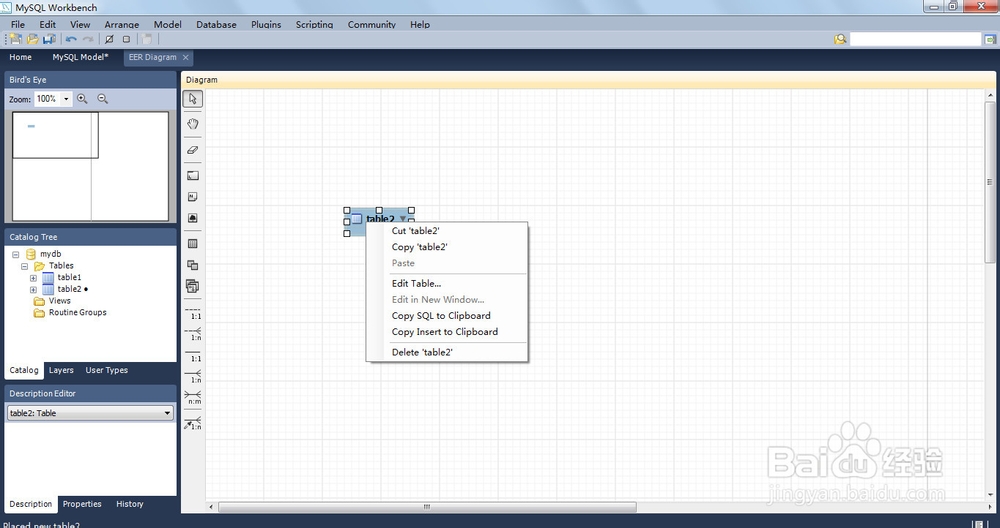Choose non-identifying 1:1 relationship tool
The width and height of the screenshot is (1000, 528).
click(193, 313)
